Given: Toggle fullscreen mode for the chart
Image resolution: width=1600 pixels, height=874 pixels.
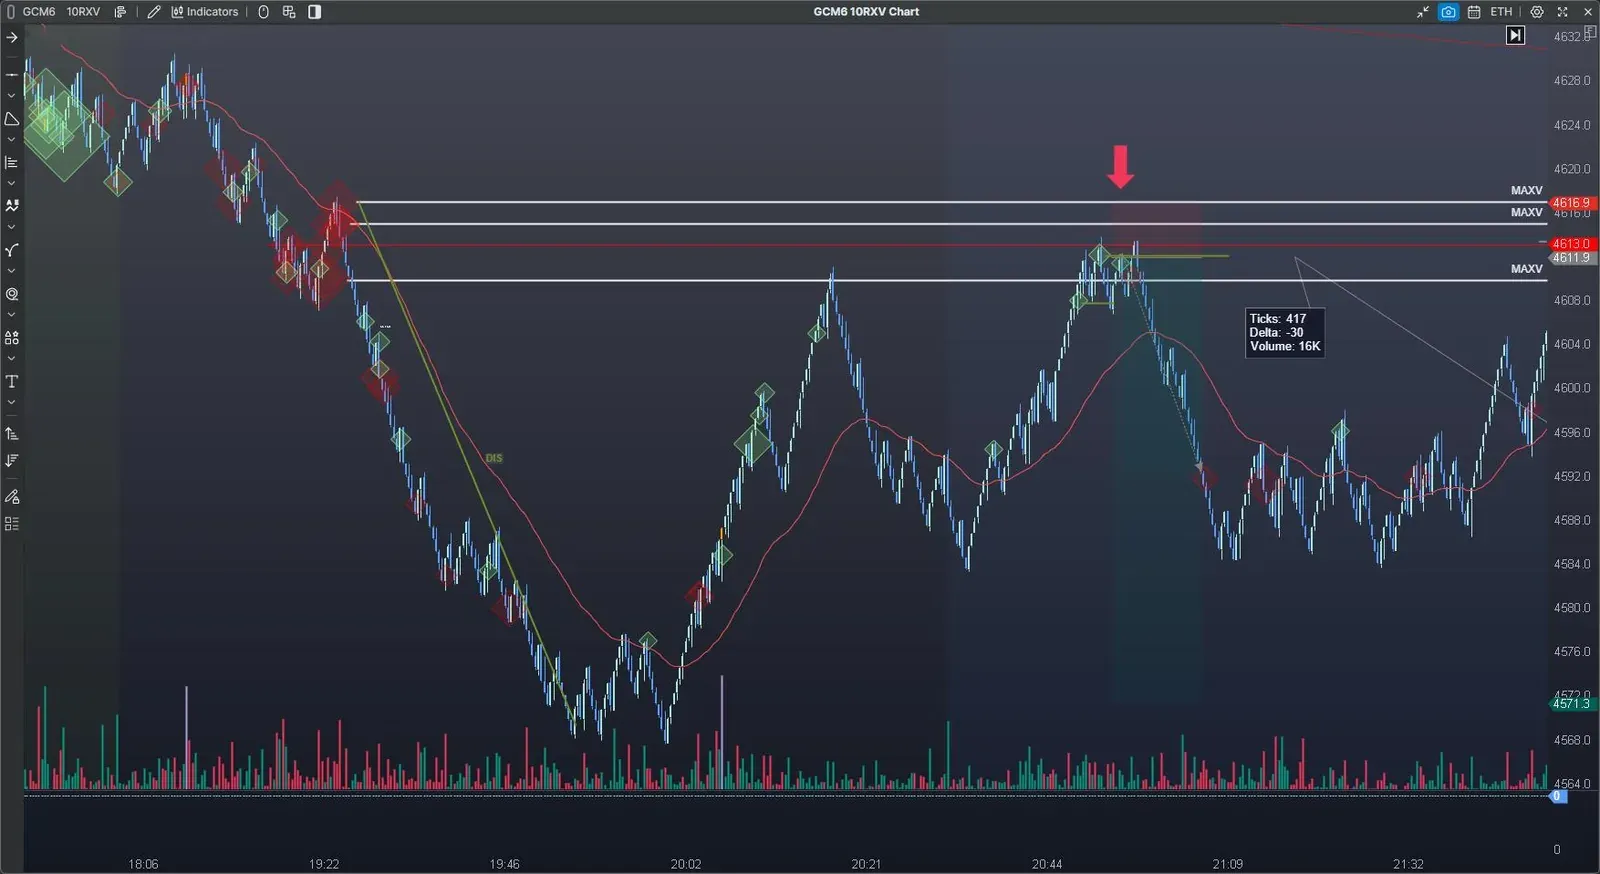Looking at the screenshot, I should point(1562,12).
